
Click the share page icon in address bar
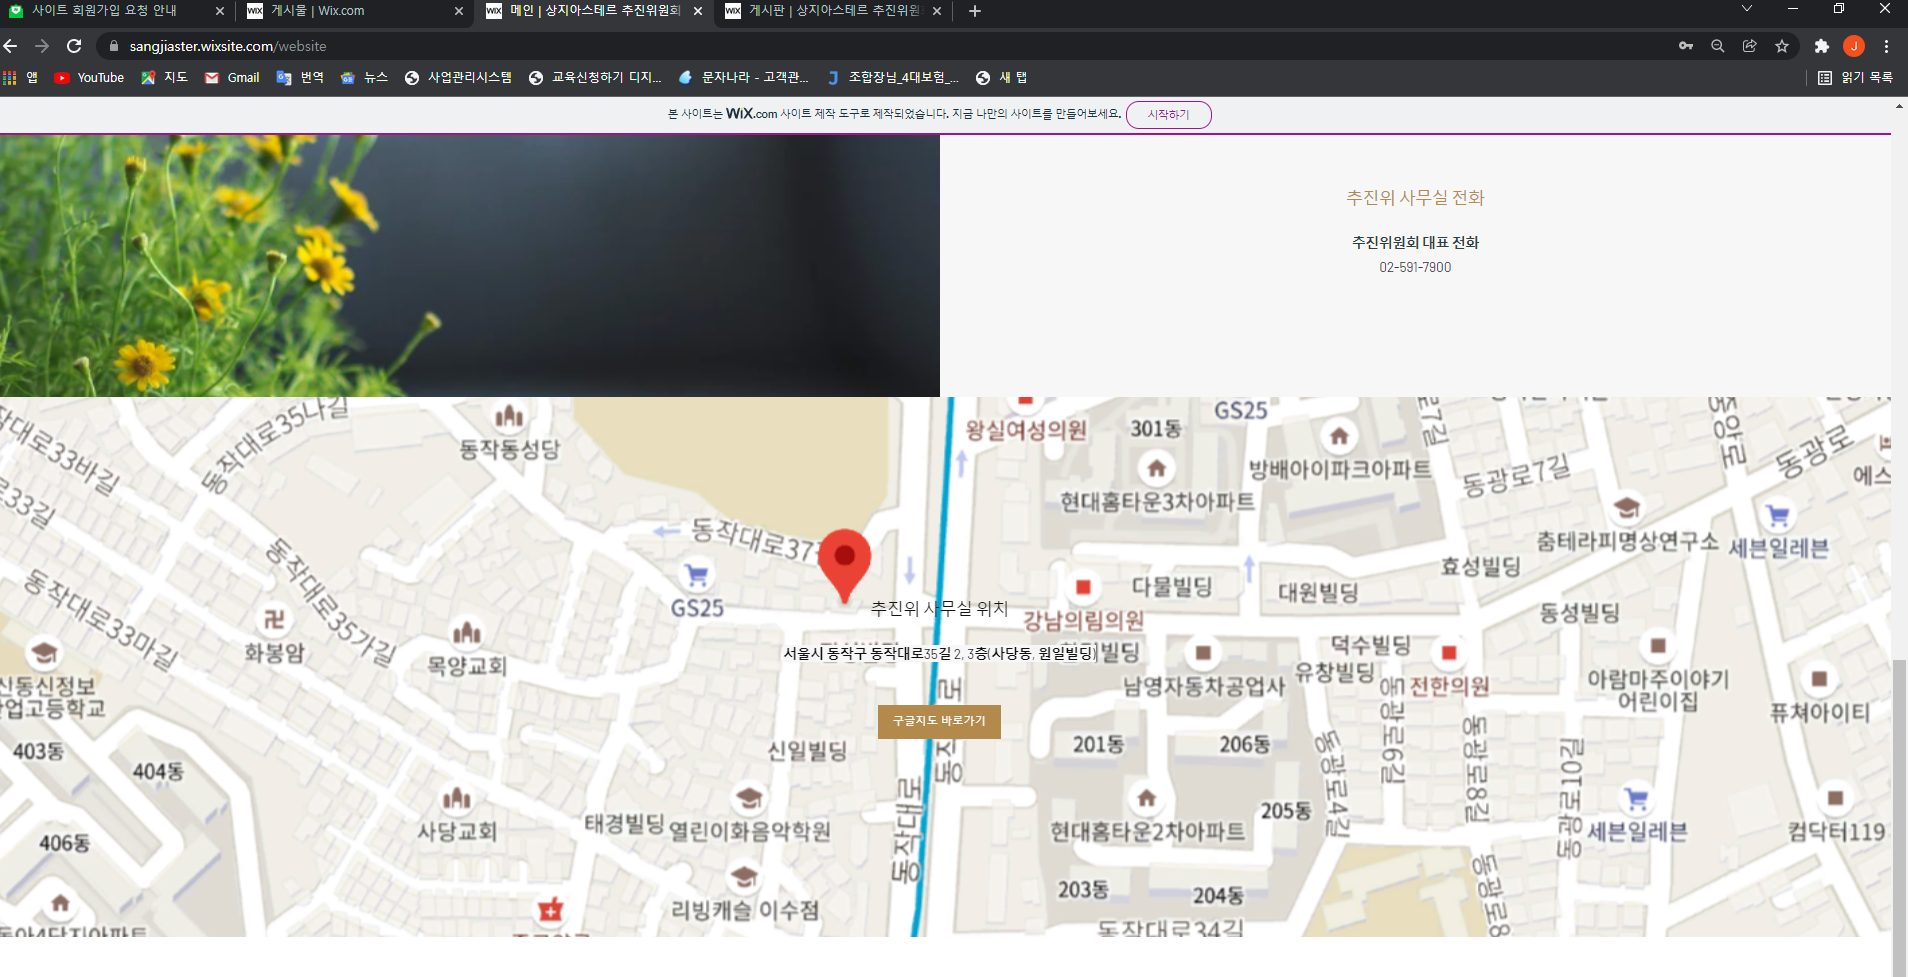click(x=1748, y=45)
